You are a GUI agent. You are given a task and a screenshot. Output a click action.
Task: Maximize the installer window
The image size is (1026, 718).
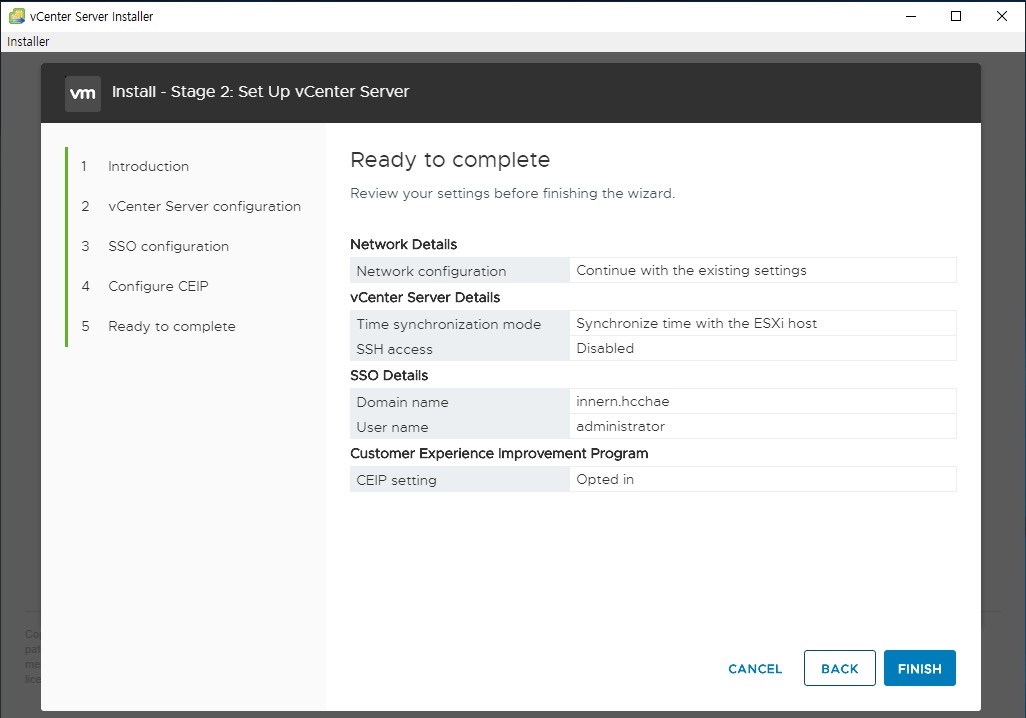[x=956, y=16]
